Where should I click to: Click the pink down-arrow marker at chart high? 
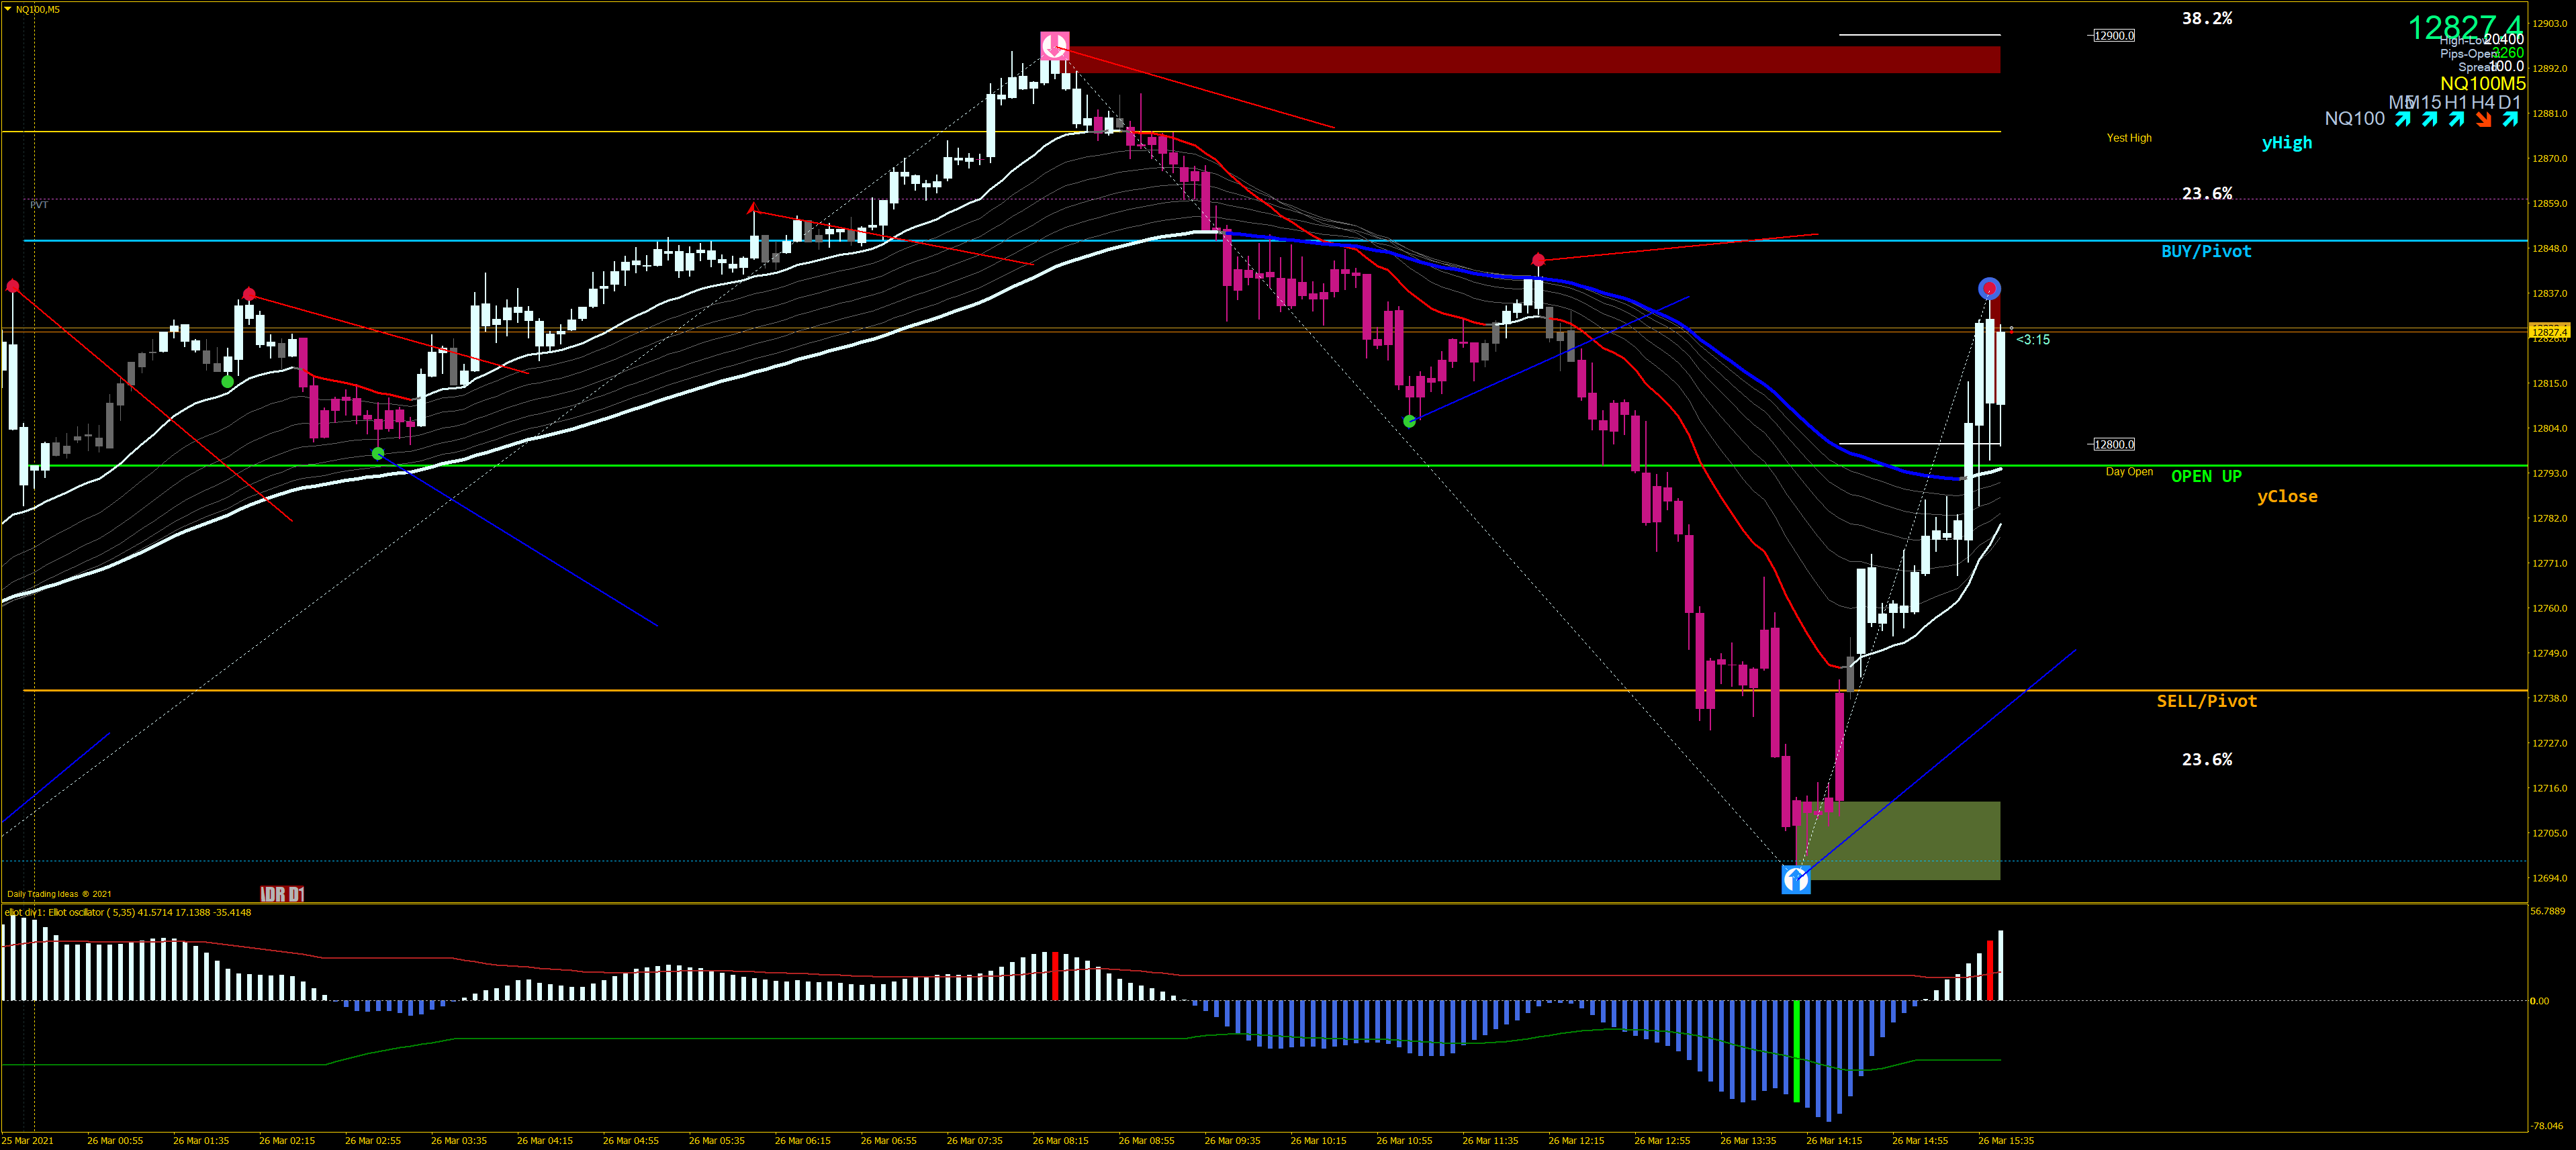(x=1054, y=46)
